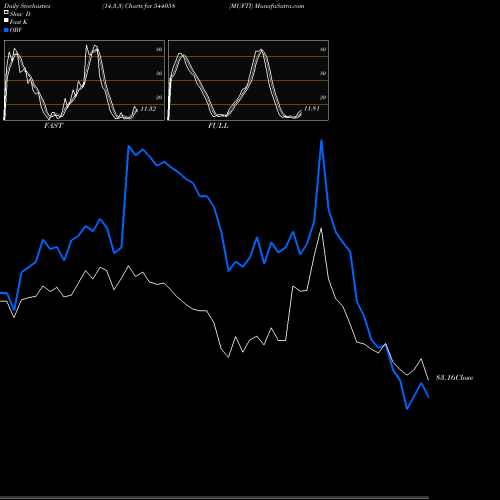Click the 11.32 value in FAST chart
The image size is (500, 500).
(x=148, y=109)
